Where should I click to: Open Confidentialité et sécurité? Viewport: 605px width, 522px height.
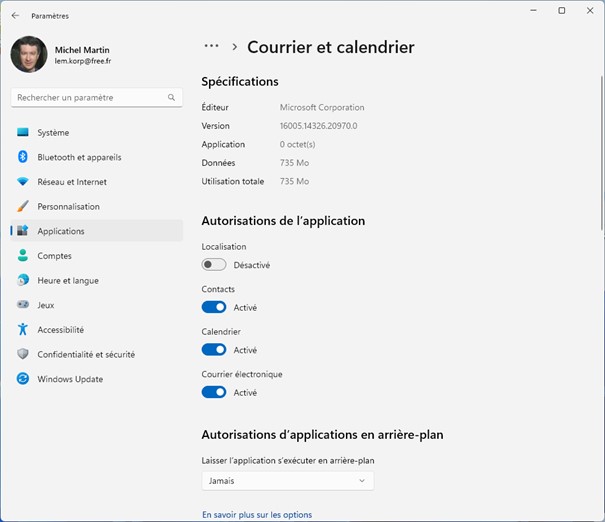coord(96,354)
